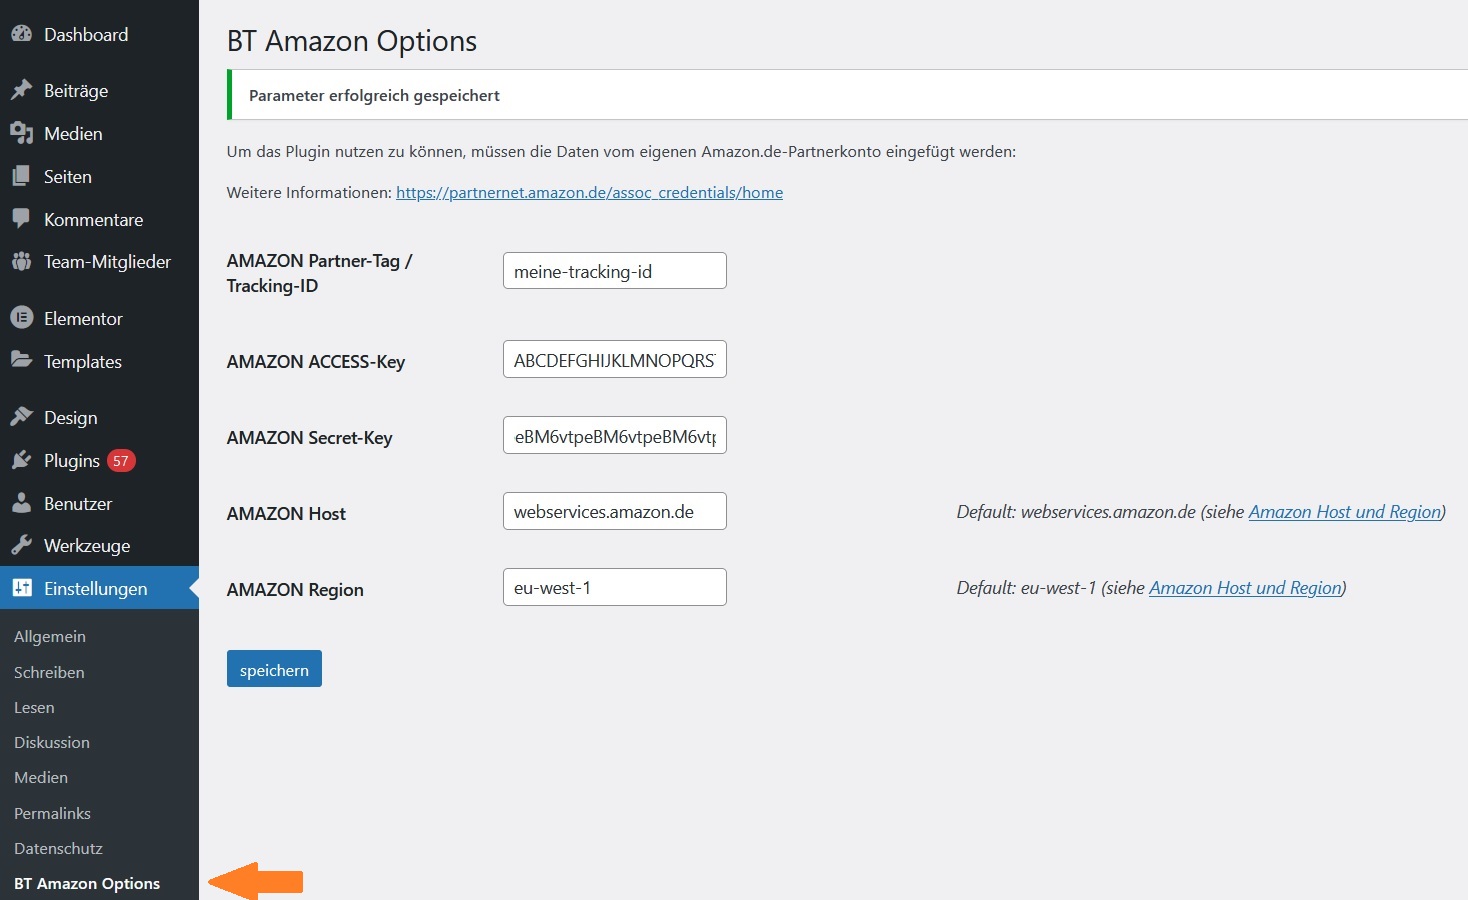Click the Partner-Tag / Tracking-ID field
1468x900 pixels.
coord(614,271)
